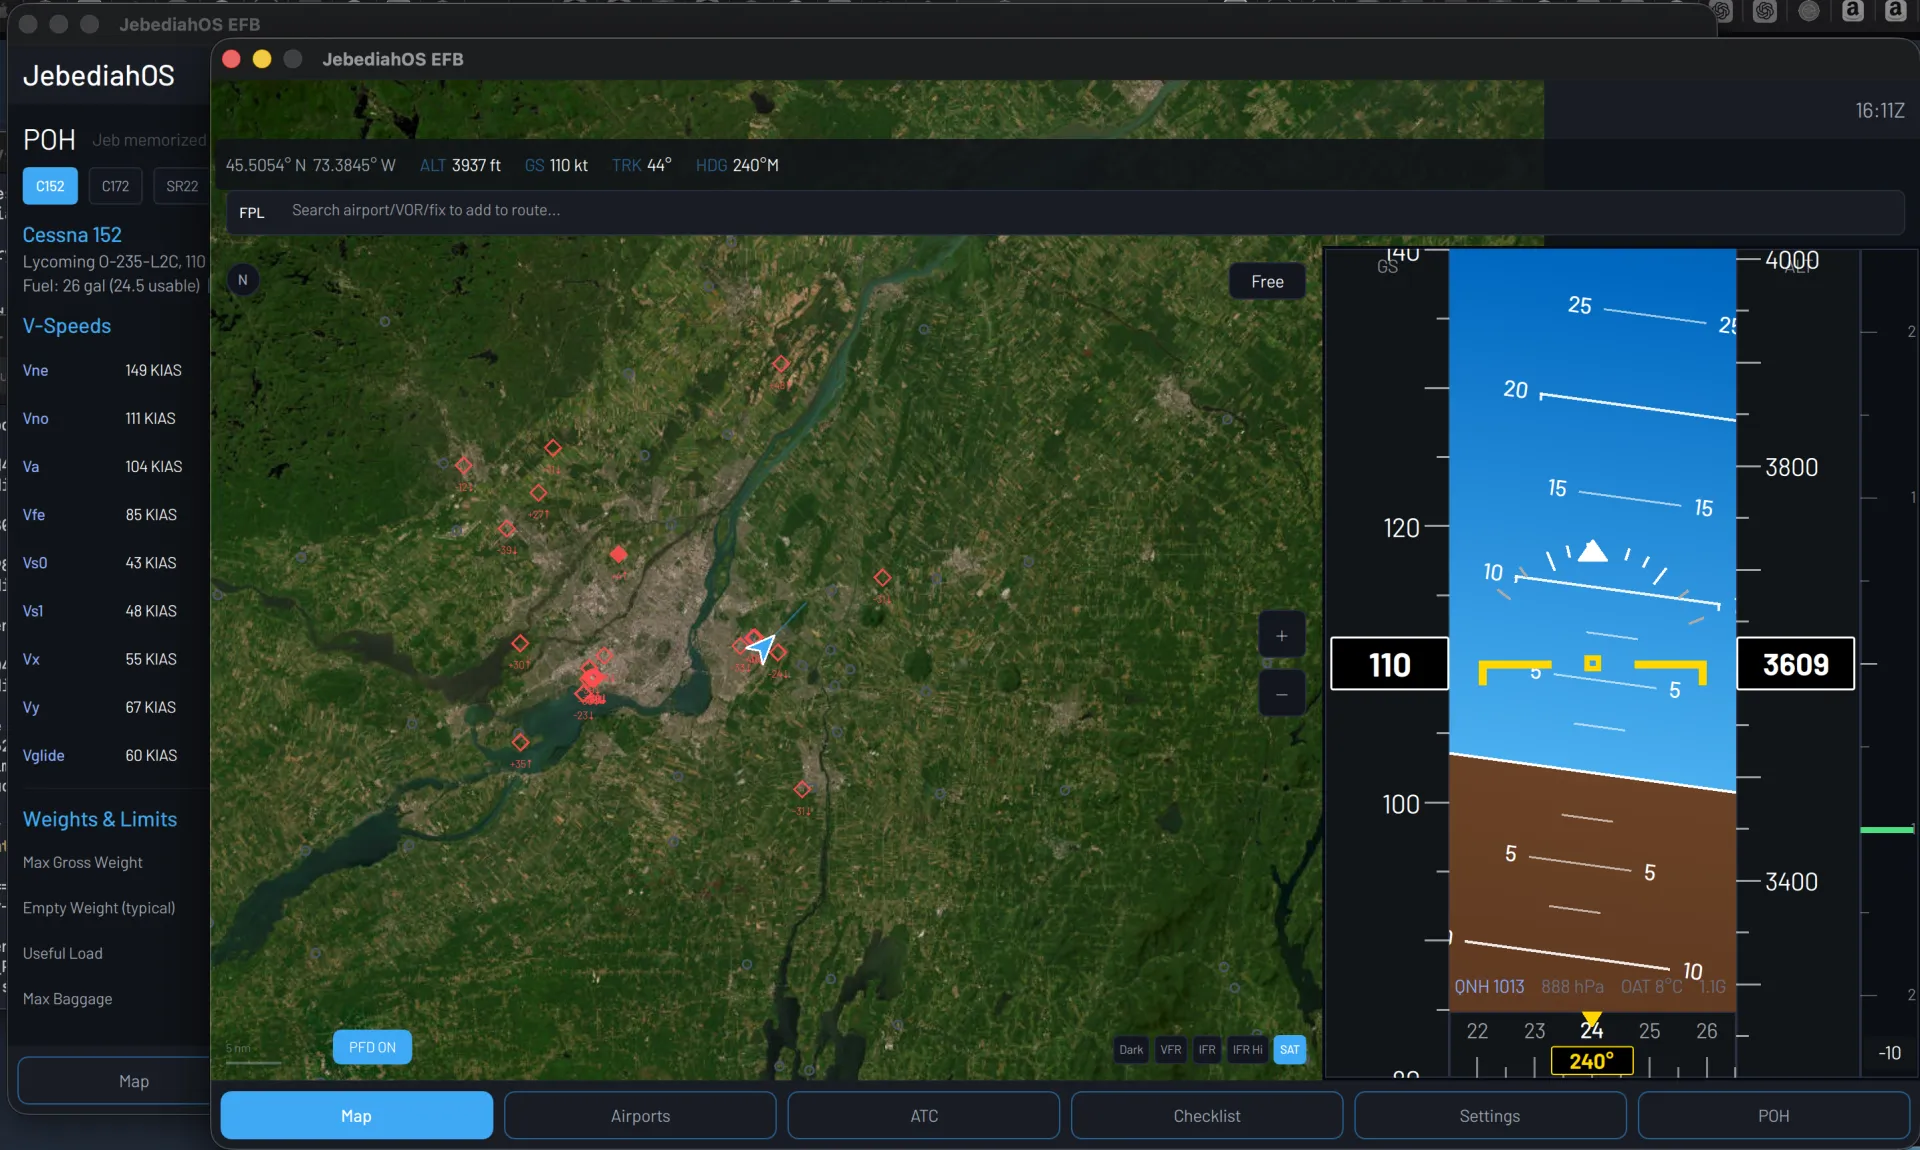The height and width of the screenshot is (1150, 1920).
Task: Expand the Map panel in the sidebar
Action: [x=135, y=1081]
